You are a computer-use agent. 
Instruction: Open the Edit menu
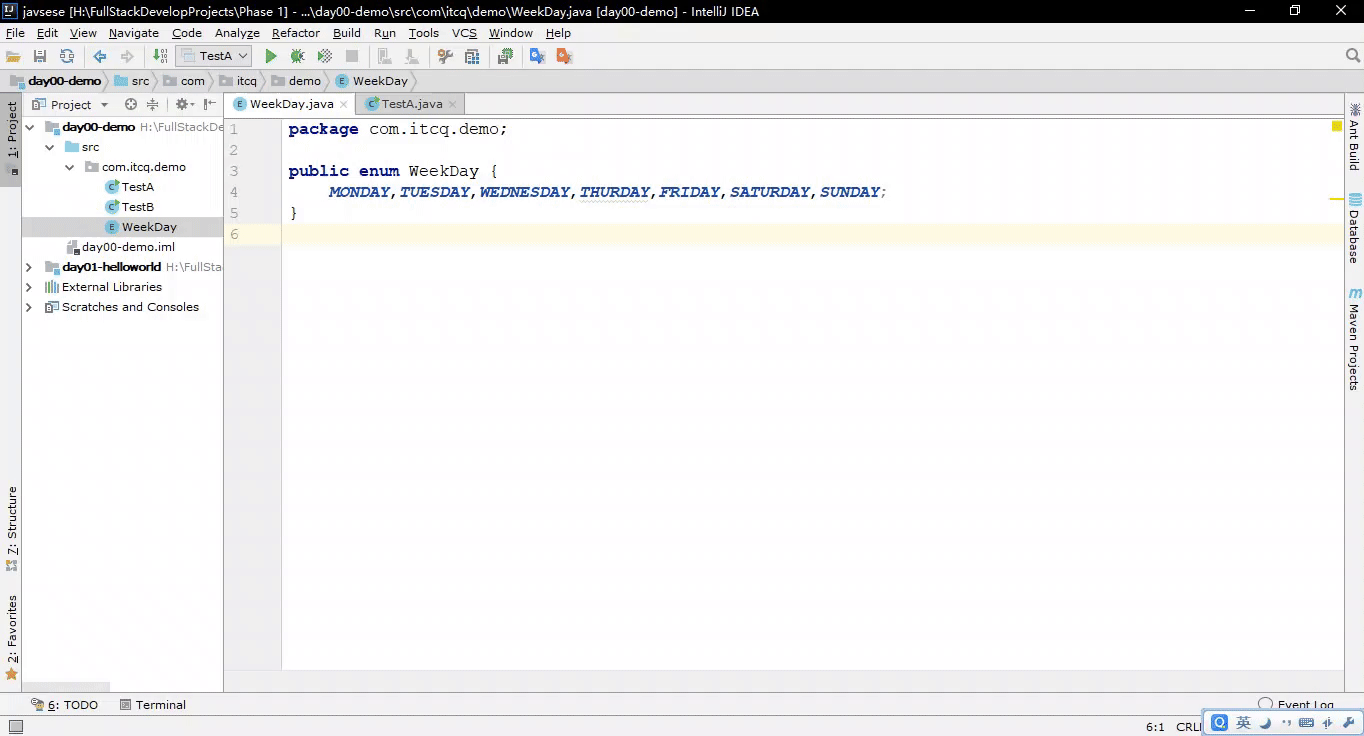47,33
